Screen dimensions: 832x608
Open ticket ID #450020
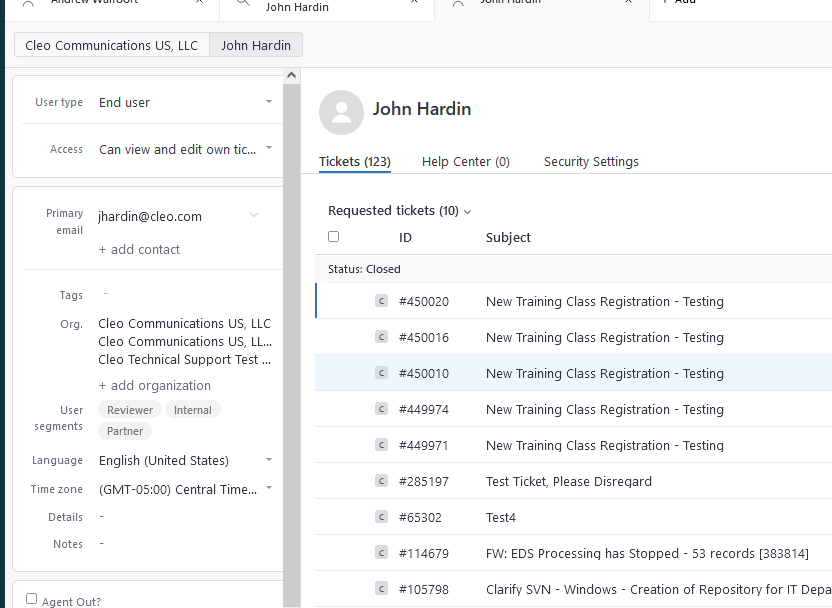423,301
